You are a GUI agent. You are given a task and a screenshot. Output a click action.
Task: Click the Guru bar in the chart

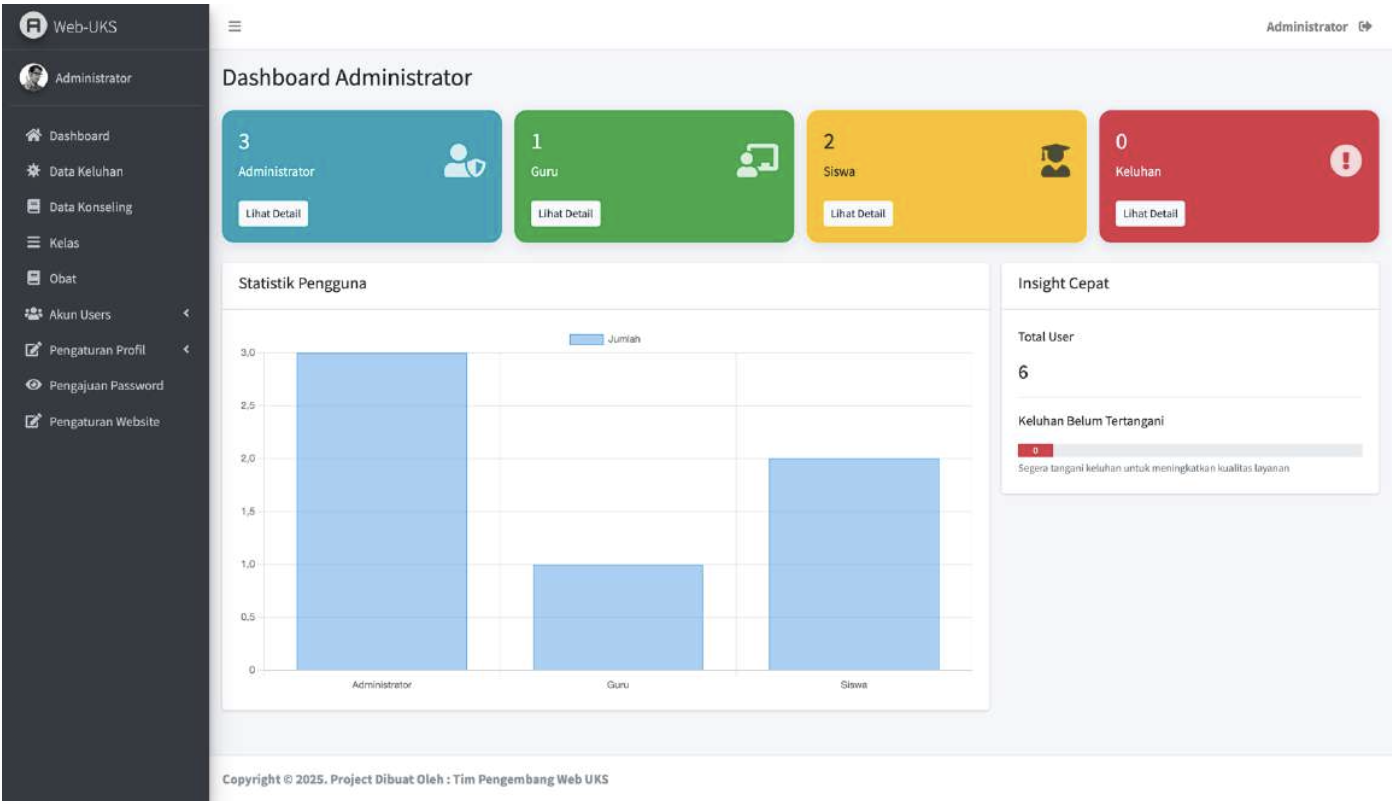618,617
